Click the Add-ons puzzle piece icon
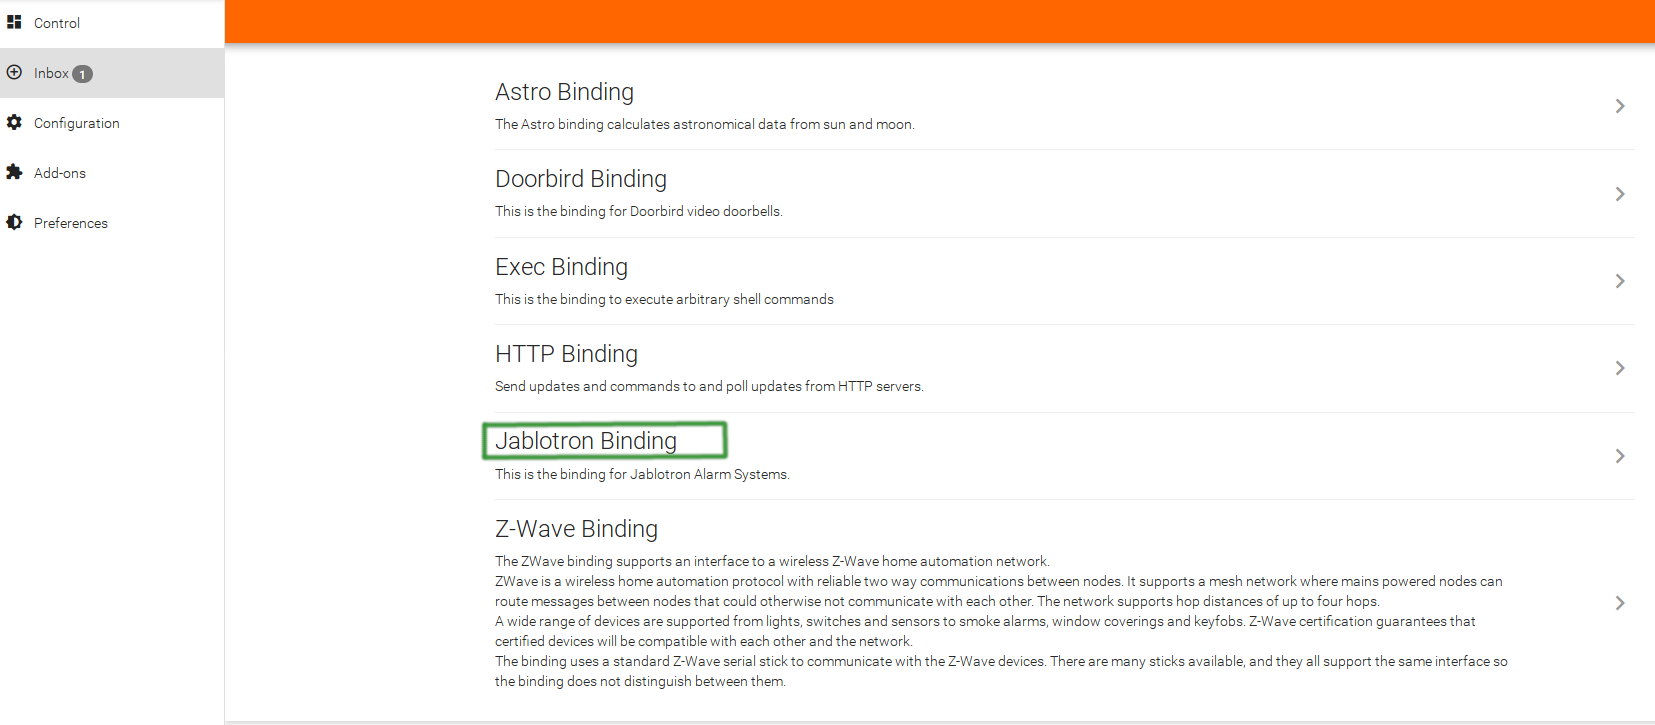Image resolution: width=1655 pixels, height=725 pixels. 14,172
